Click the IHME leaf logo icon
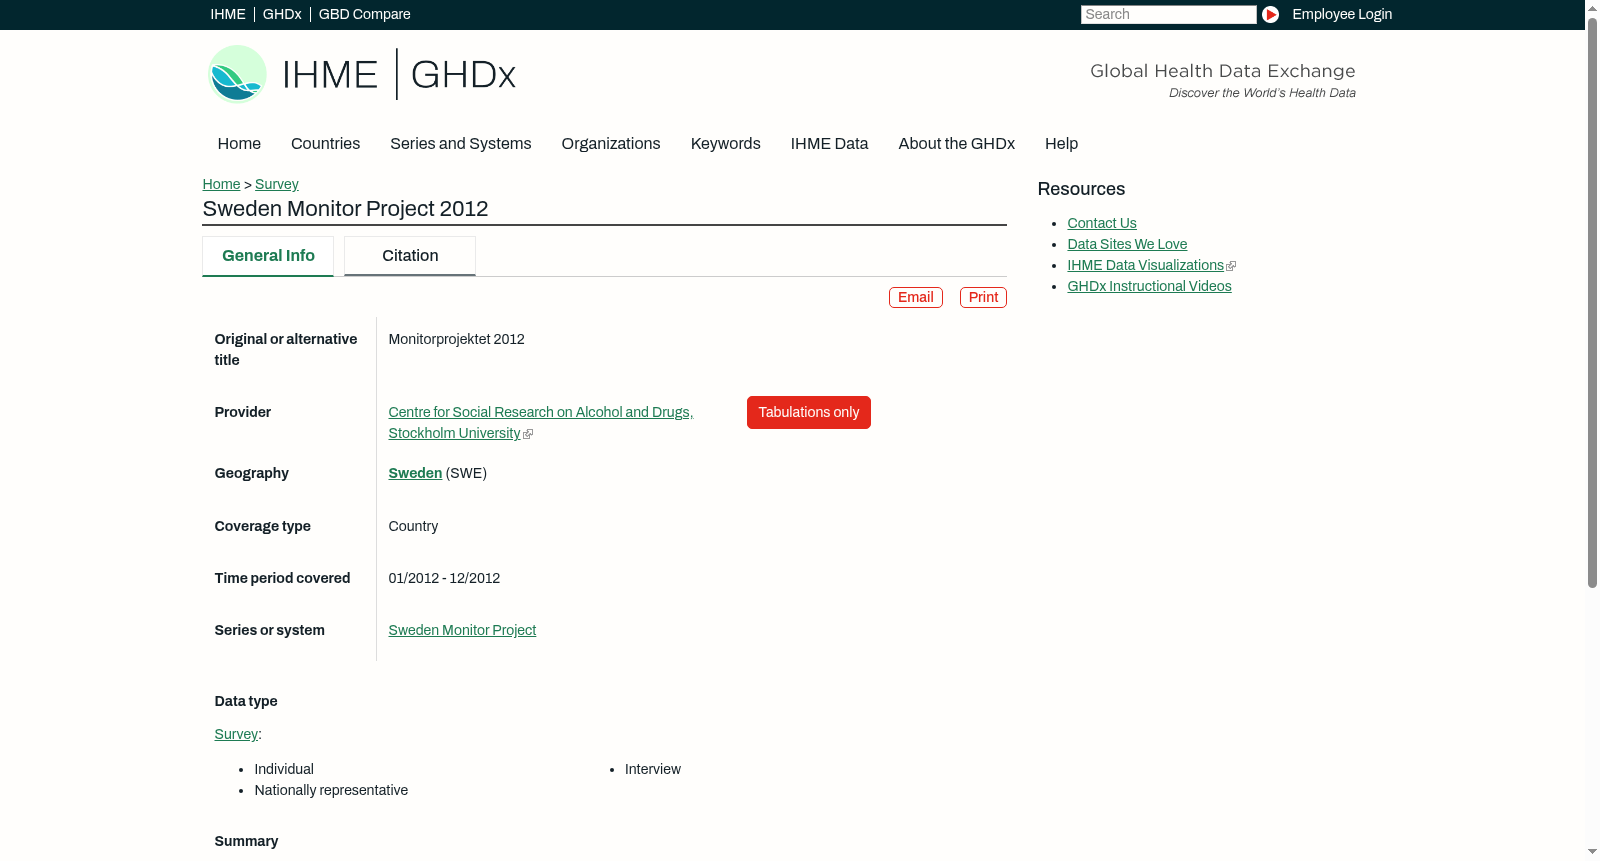1600x861 pixels. (x=237, y=74)
